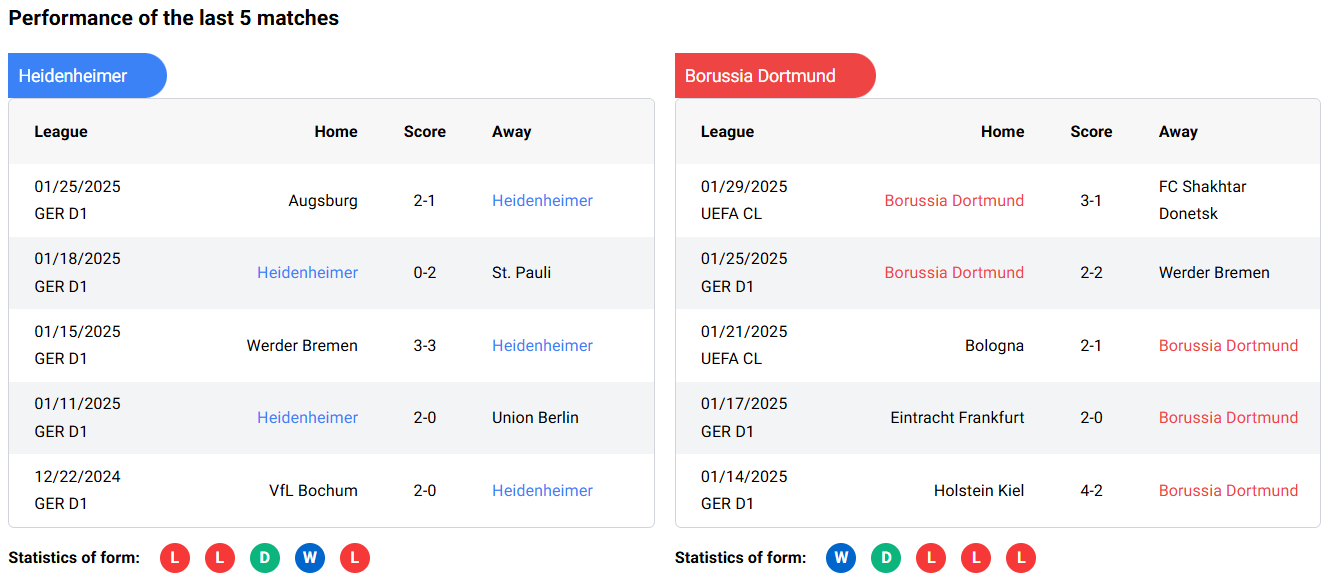Open Heidenheimer link in the Augsburg match row
Viewport: 1332px width, 580px height.
pyautogui.click(x=542, y=200)
